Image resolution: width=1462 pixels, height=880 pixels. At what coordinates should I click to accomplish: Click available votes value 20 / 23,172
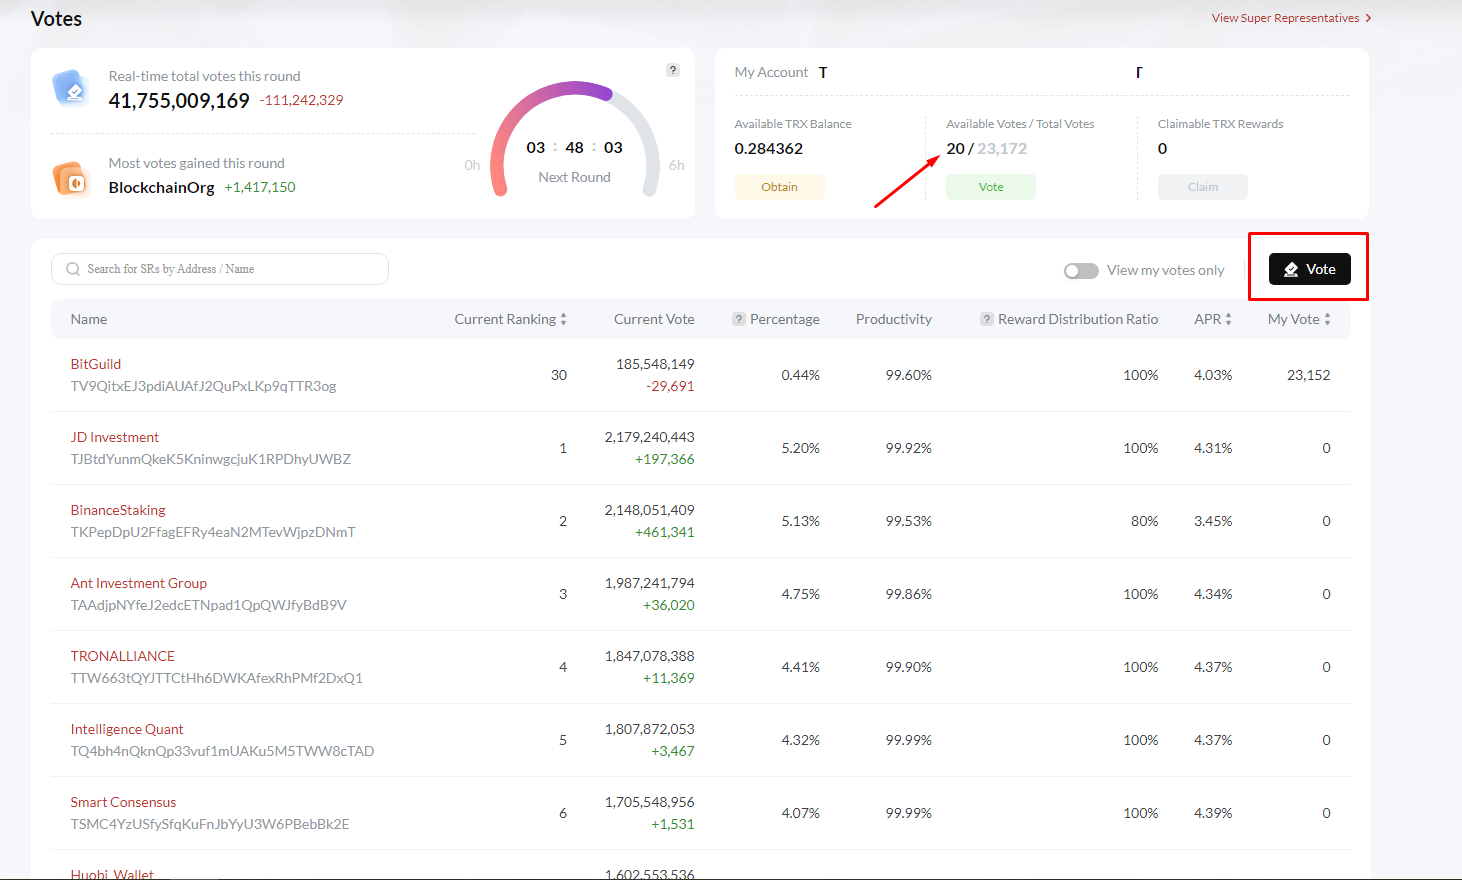click(x=987, y=149)
